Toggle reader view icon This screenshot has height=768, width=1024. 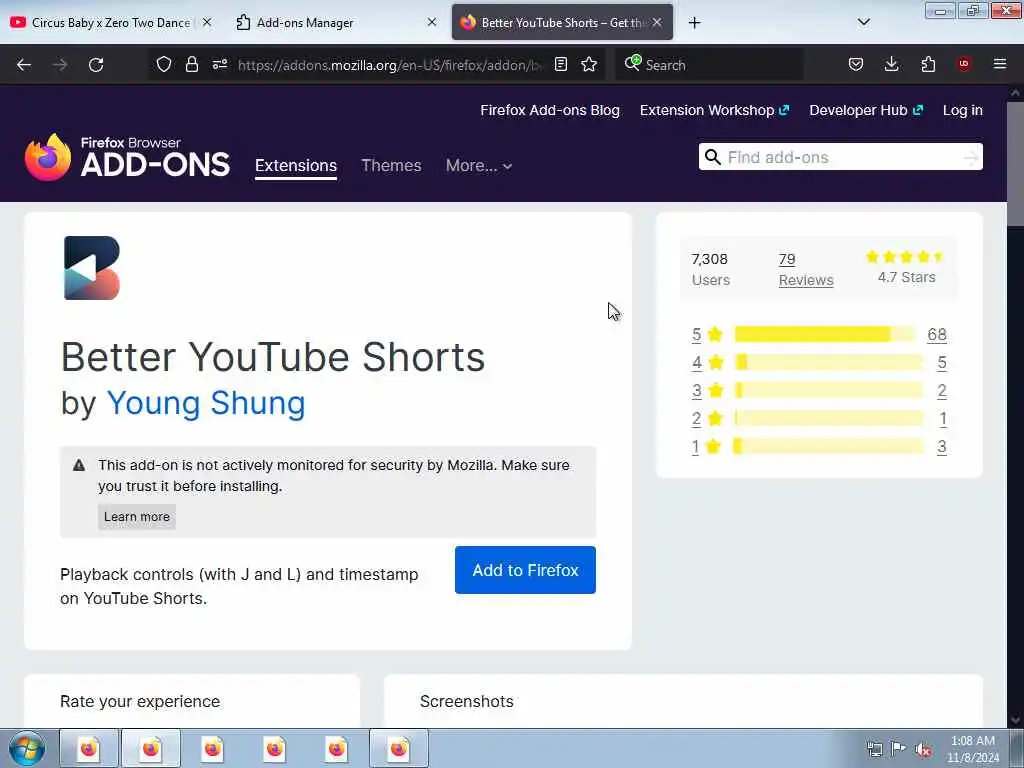point(560,64)
